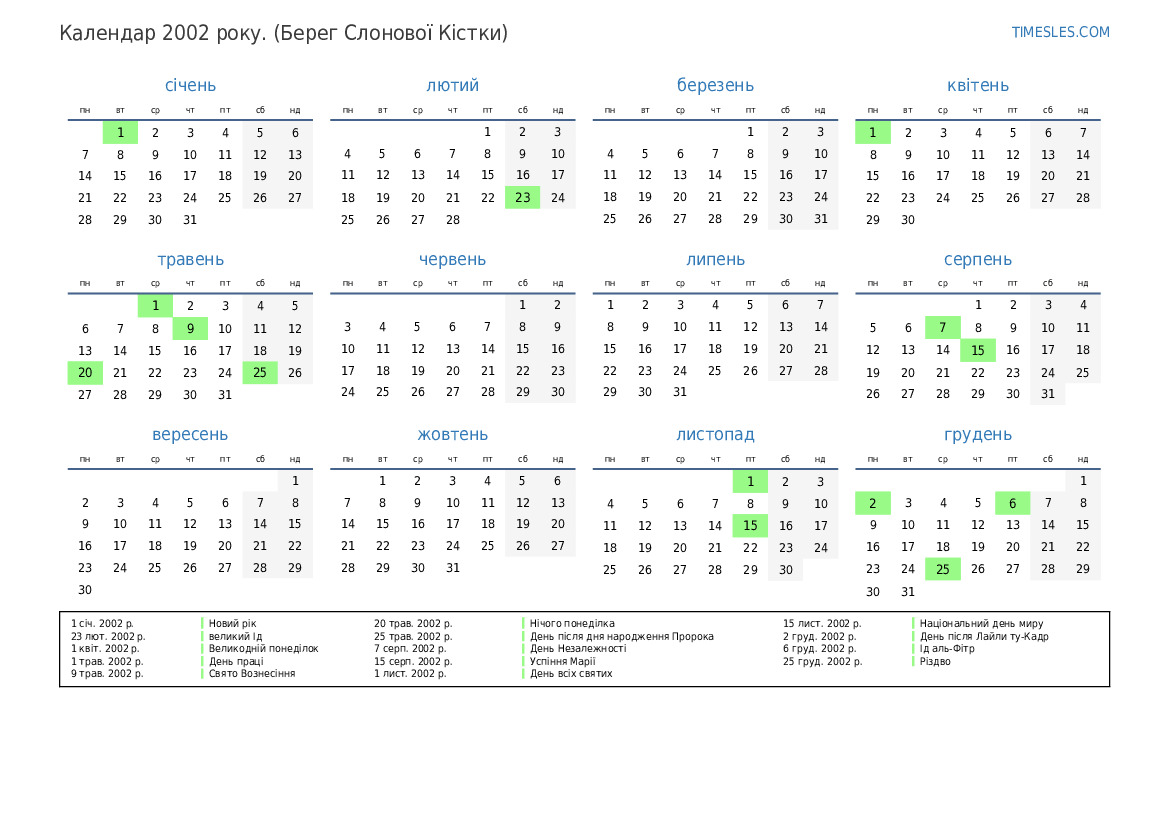
Task: Click highlighted day 23 in лютий
Action: (x=522, y=197)
